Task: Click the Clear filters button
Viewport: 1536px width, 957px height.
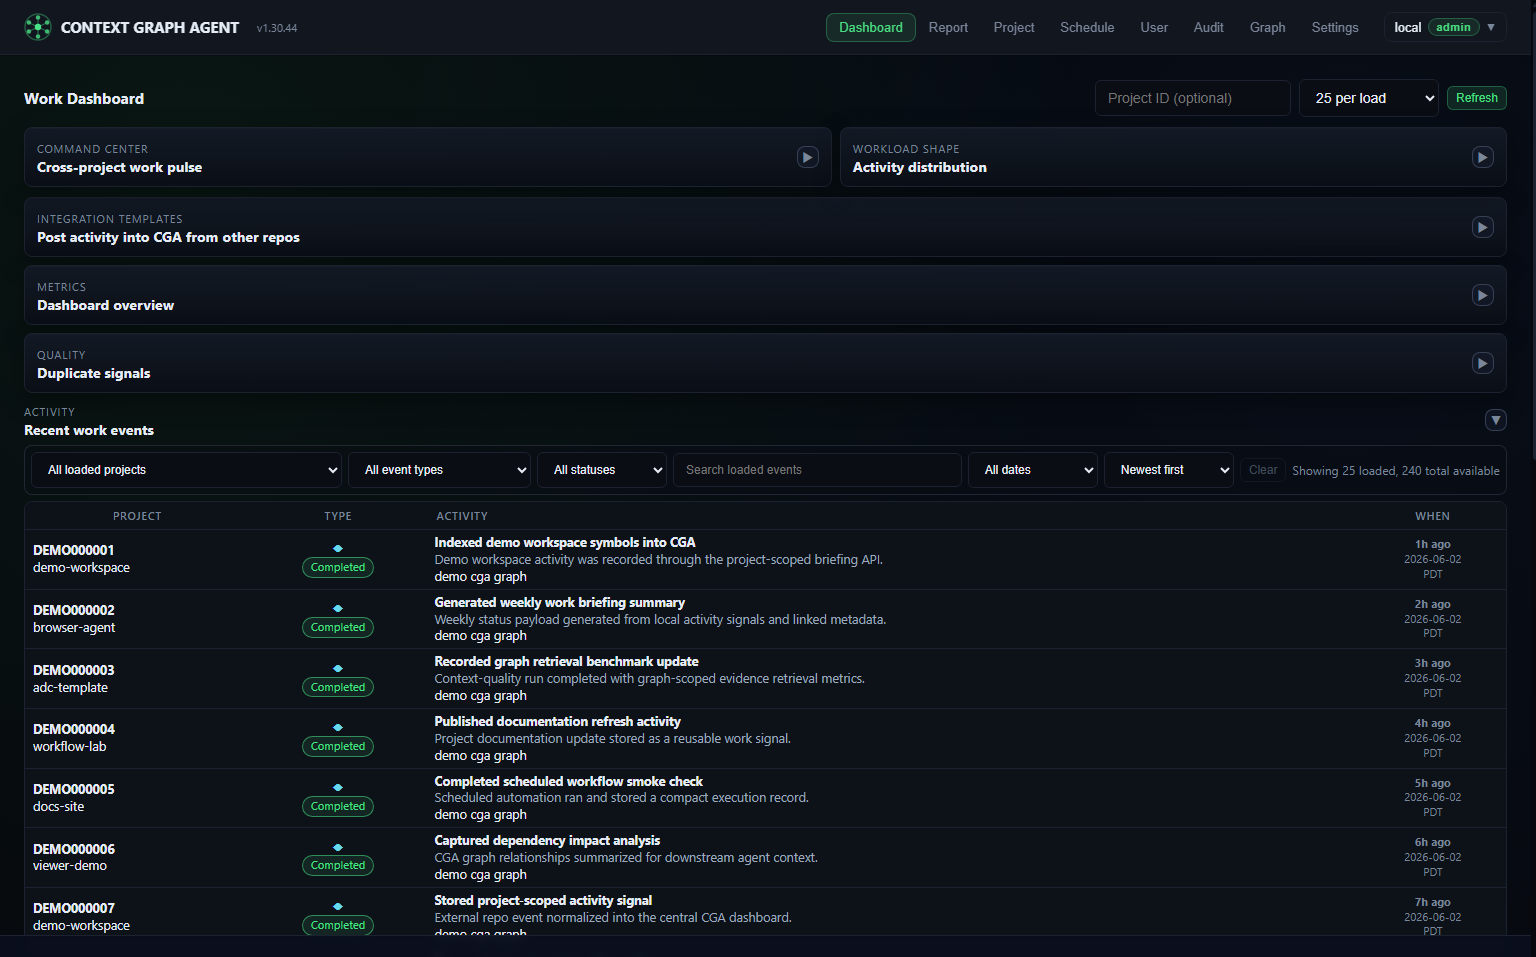Action: [1262, 470]
